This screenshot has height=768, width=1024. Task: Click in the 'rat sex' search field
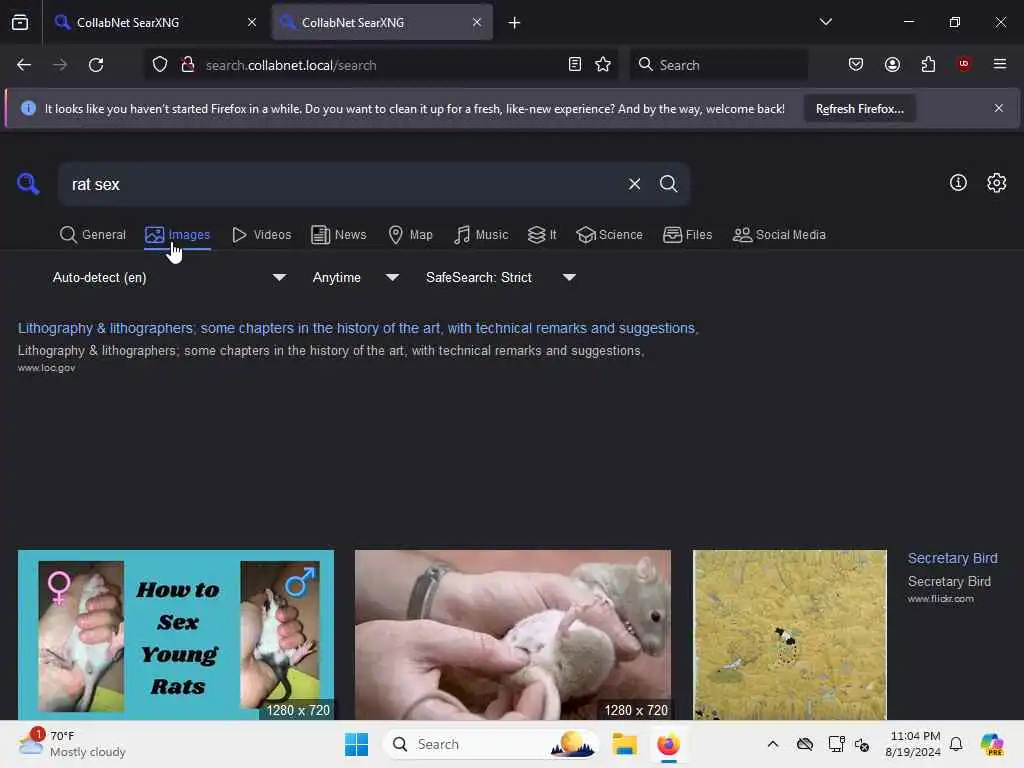(340, 184)
